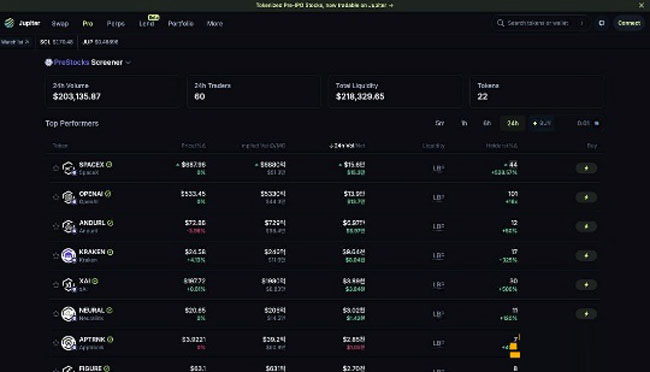This screenshot has width=650, height=372.
Task: Click the search magnifier icon
Action: click(x=500, y=23)
